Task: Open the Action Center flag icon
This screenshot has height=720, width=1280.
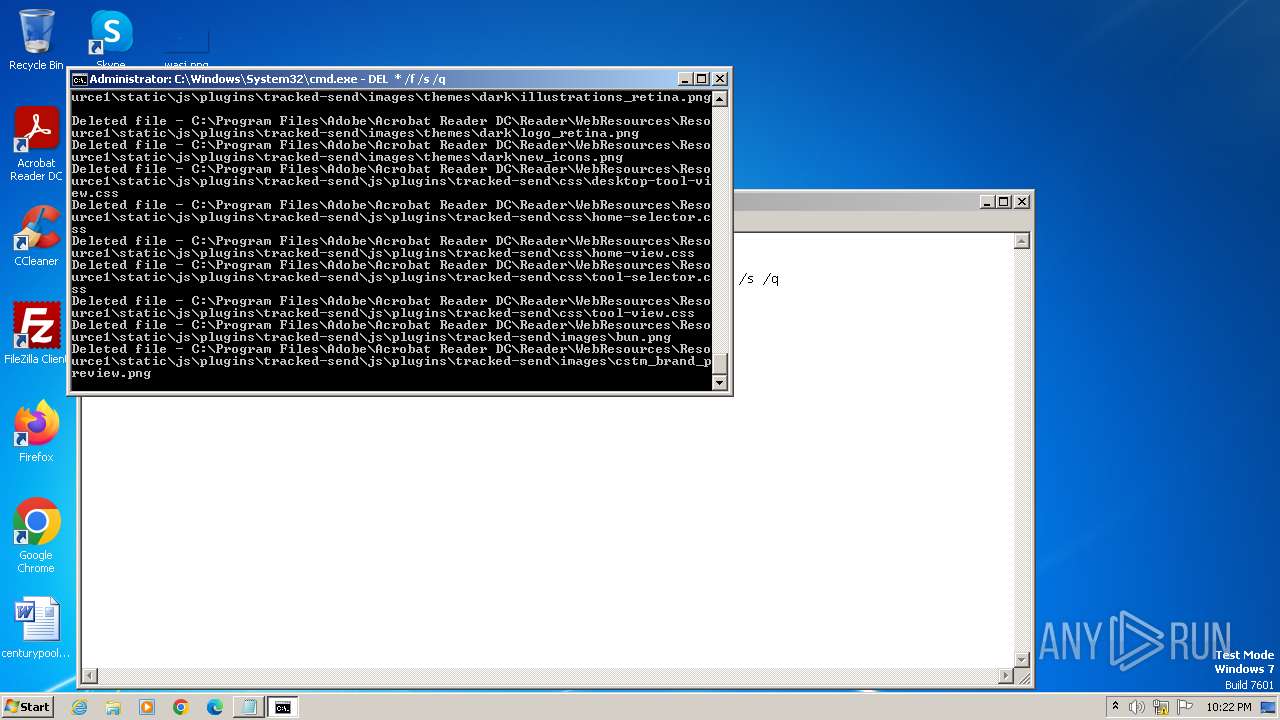Action: point(1185,707)
